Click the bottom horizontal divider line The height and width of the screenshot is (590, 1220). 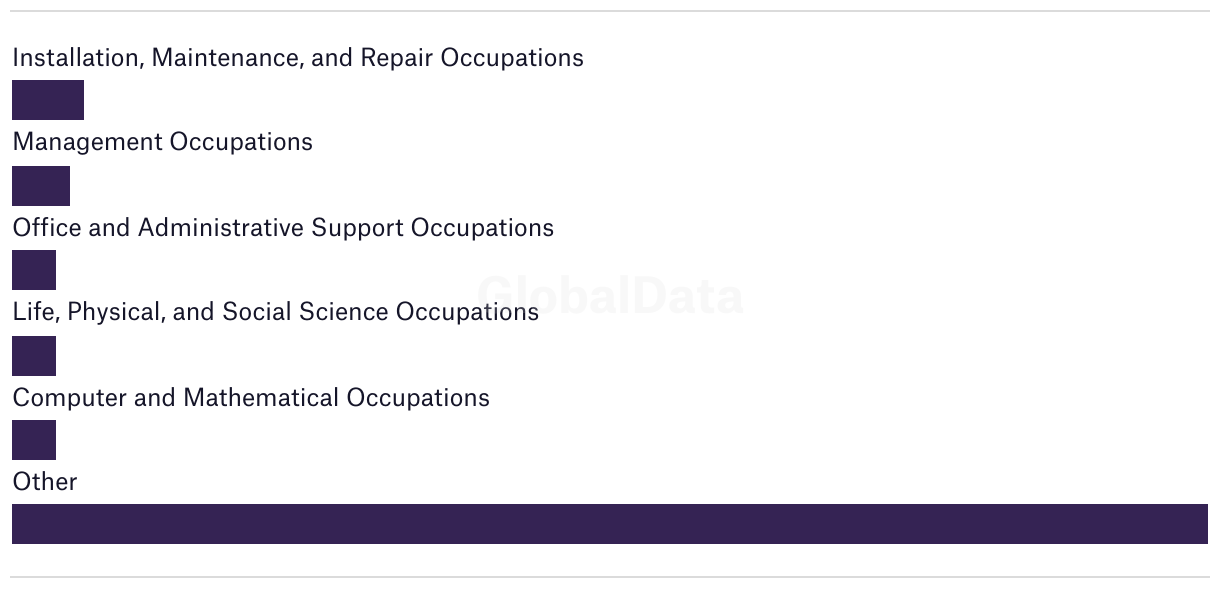[610, 577]
